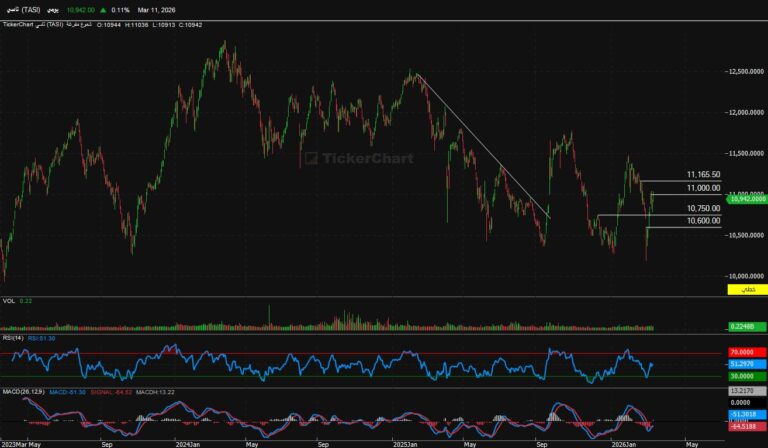Screen dimensions: 768x448
Task: Click the RSI(14) indicator label
Action: 13,338
